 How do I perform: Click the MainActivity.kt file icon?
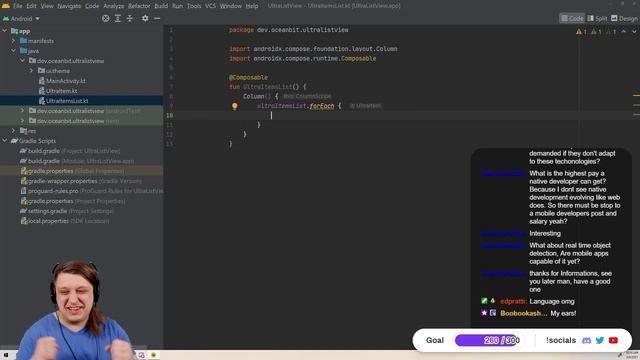pos(42,81)
